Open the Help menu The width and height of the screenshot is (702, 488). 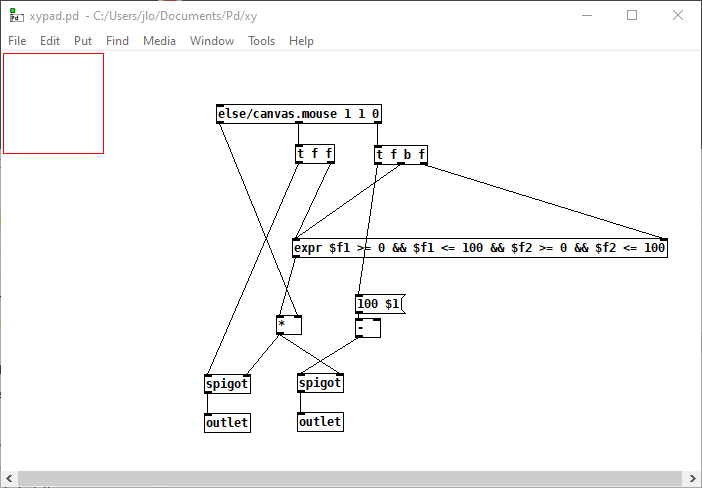pyautogui.click(x=301, y=41)
